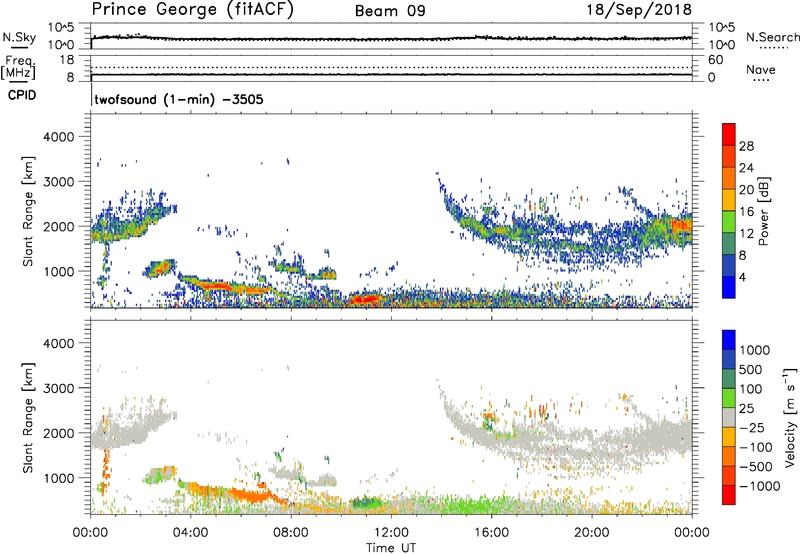800x554 pixels.
Task: Click the 10^5 label left of the noise panel
Action: tap(61, 28)
